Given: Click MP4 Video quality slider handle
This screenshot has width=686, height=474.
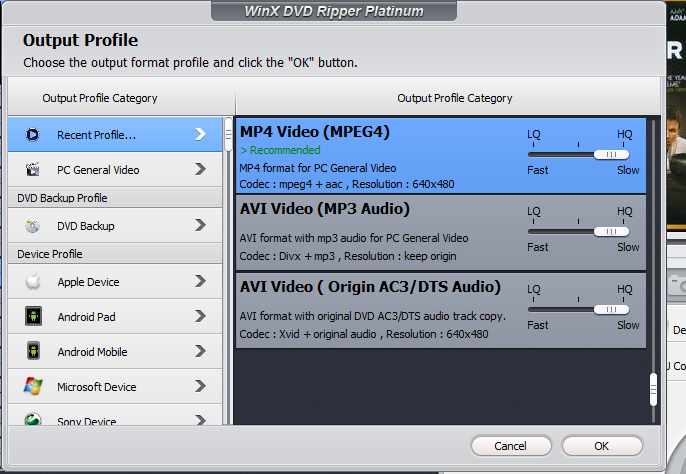Looking at the screenshot, I should 612,154.
